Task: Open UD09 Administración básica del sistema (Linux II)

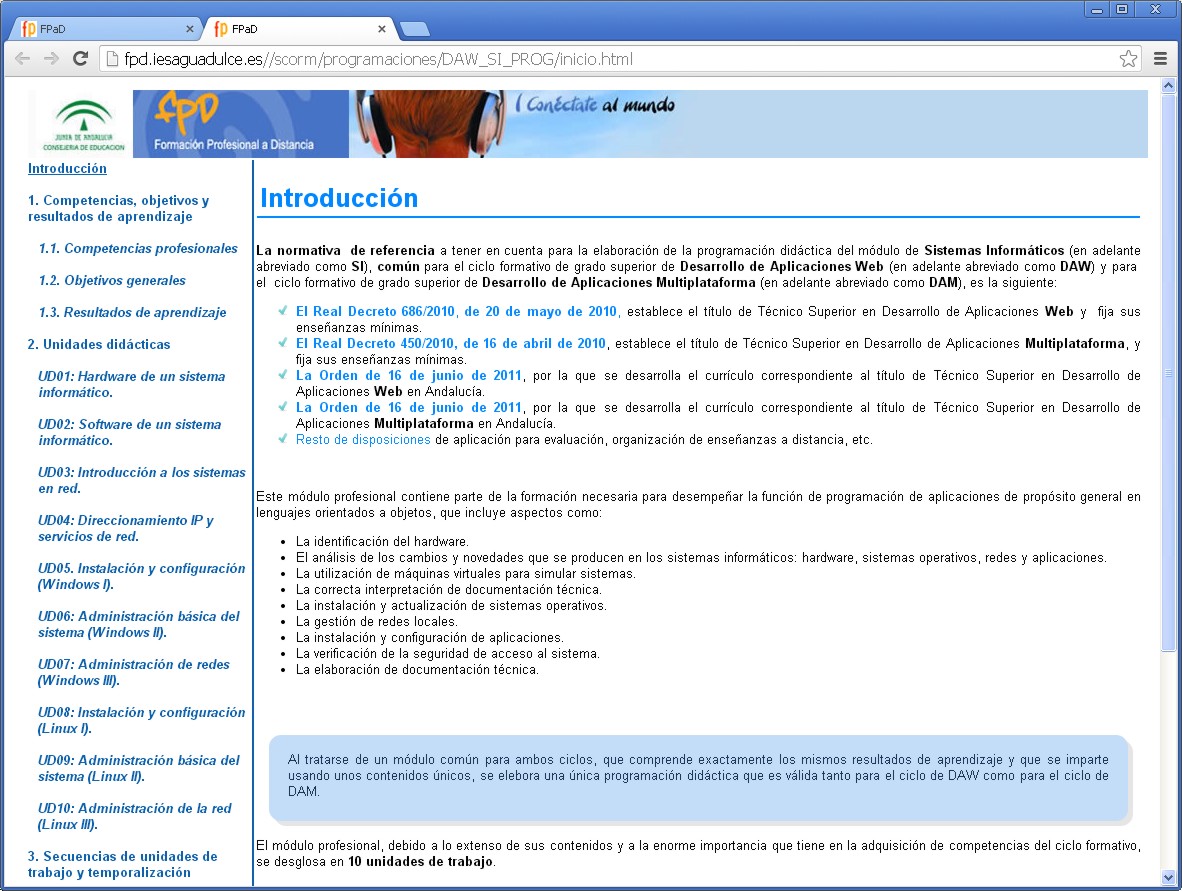Action: [139, 768]
